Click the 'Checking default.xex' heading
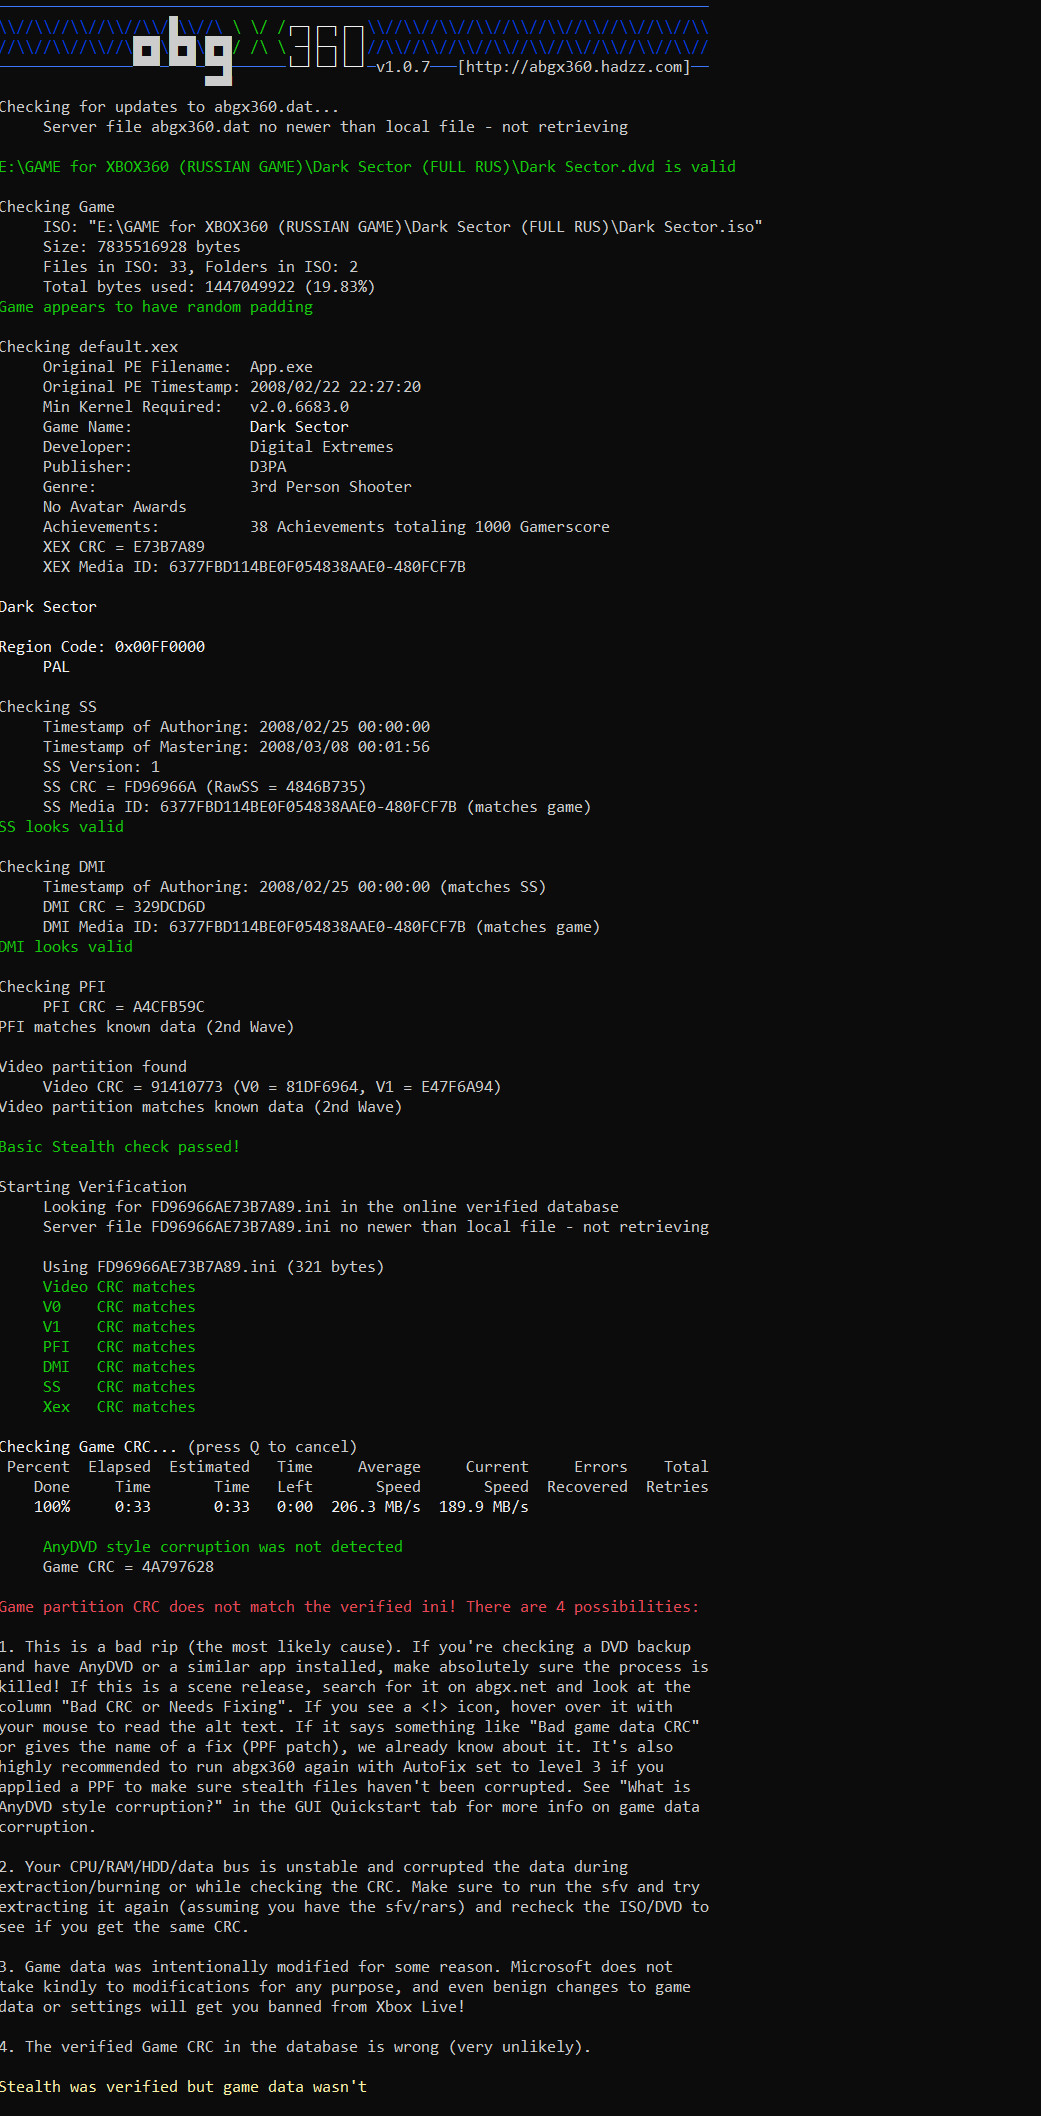Screen dimensions: 1041x2116 pyautogui.click(x=89, y=347)
